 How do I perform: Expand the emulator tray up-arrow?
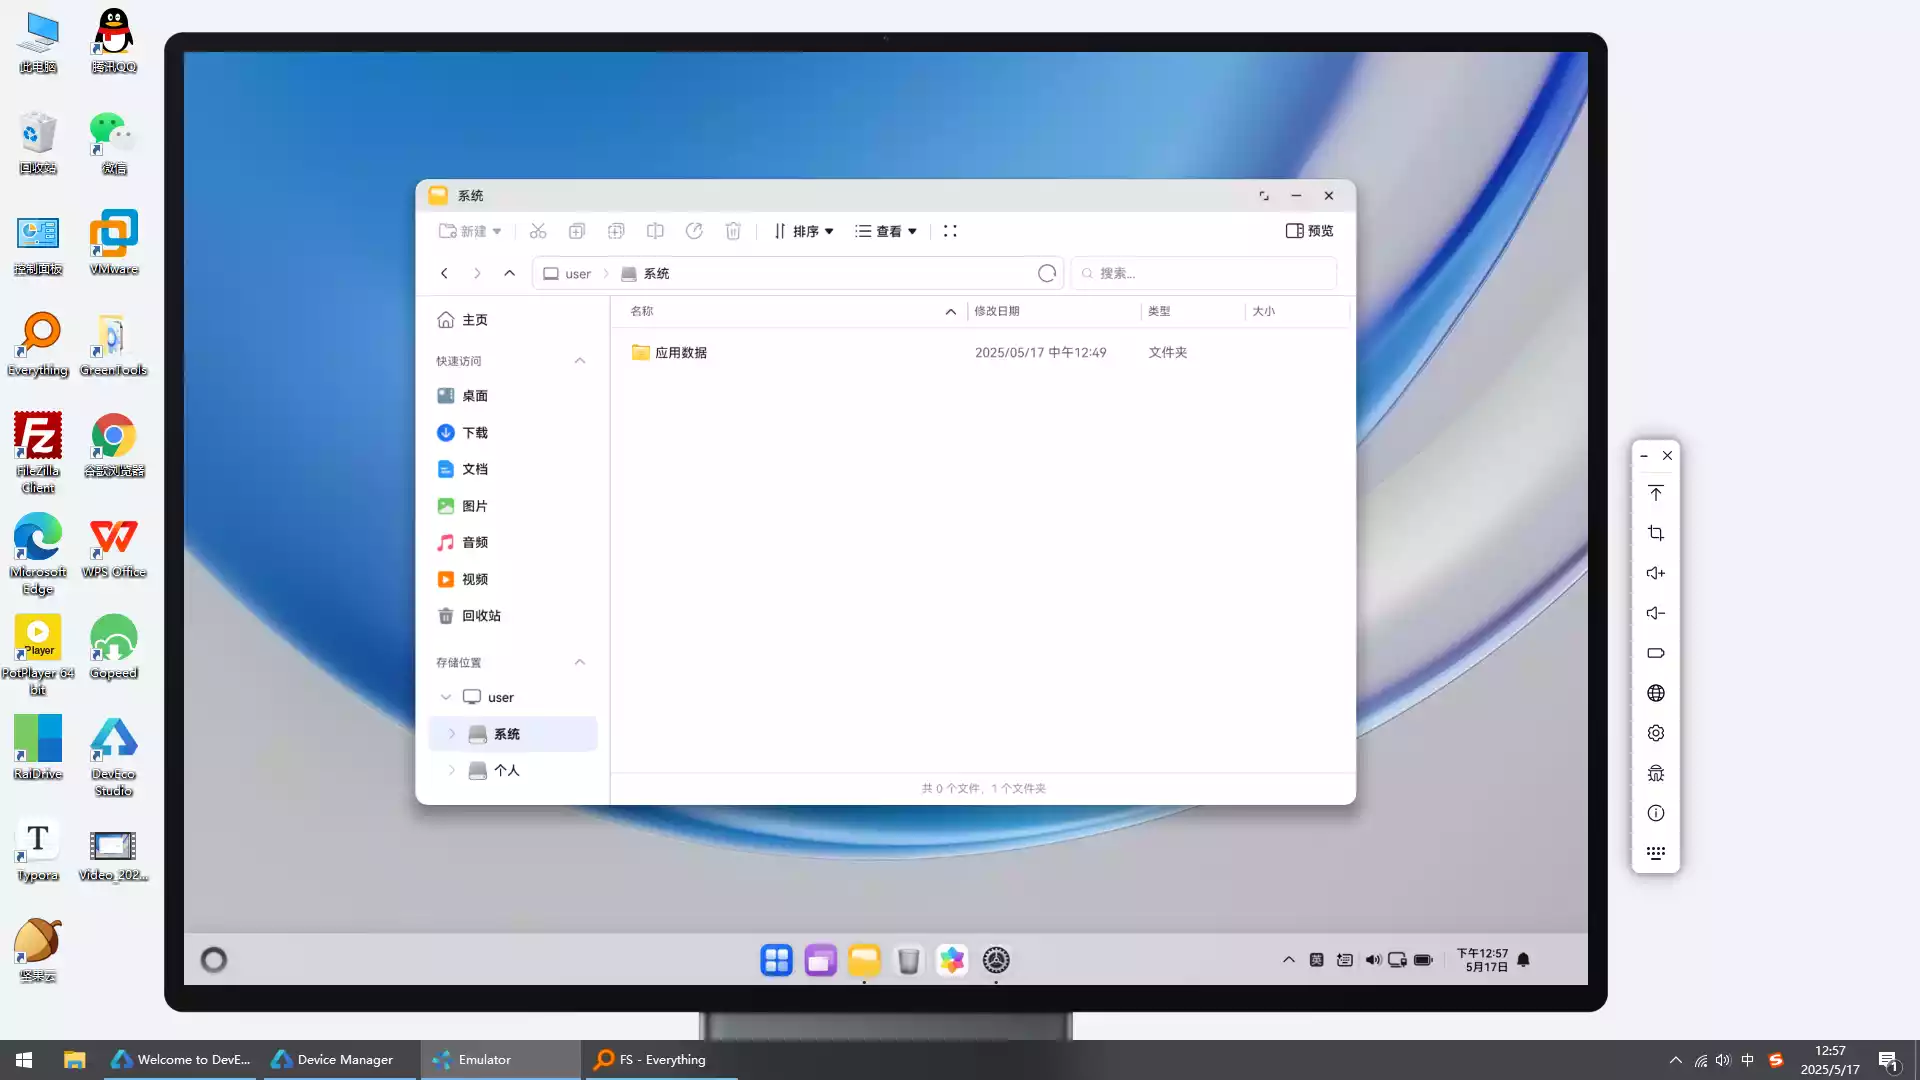1289,960
